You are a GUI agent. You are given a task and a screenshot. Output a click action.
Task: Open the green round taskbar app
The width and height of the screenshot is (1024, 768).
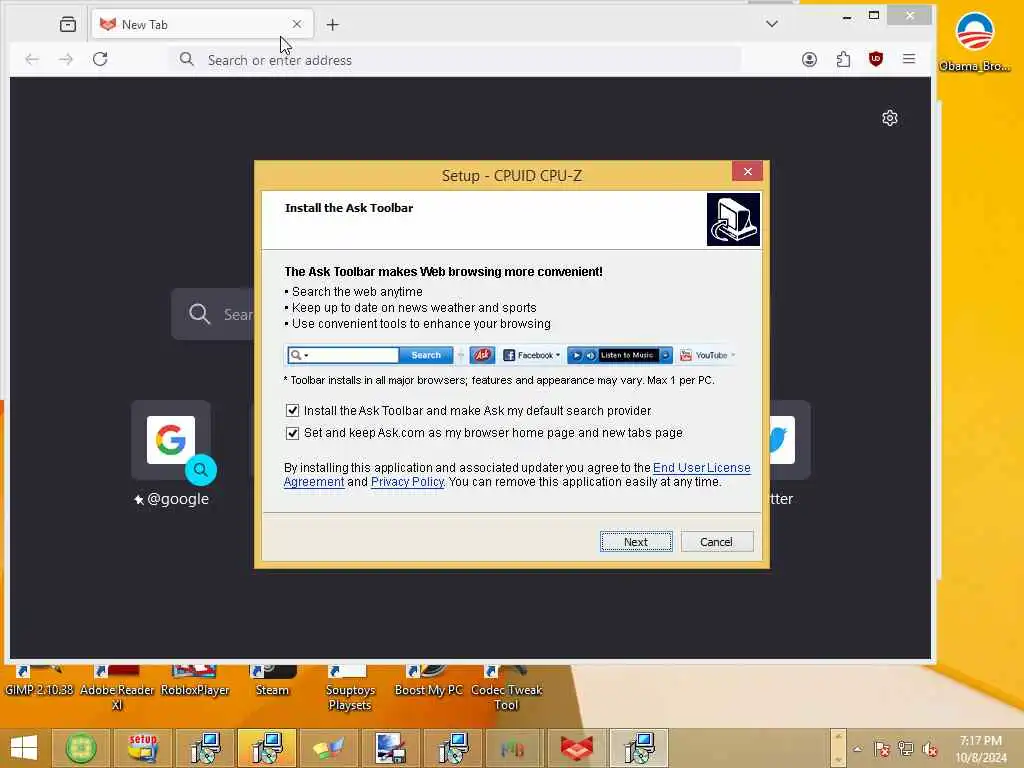tap(81, 748)
